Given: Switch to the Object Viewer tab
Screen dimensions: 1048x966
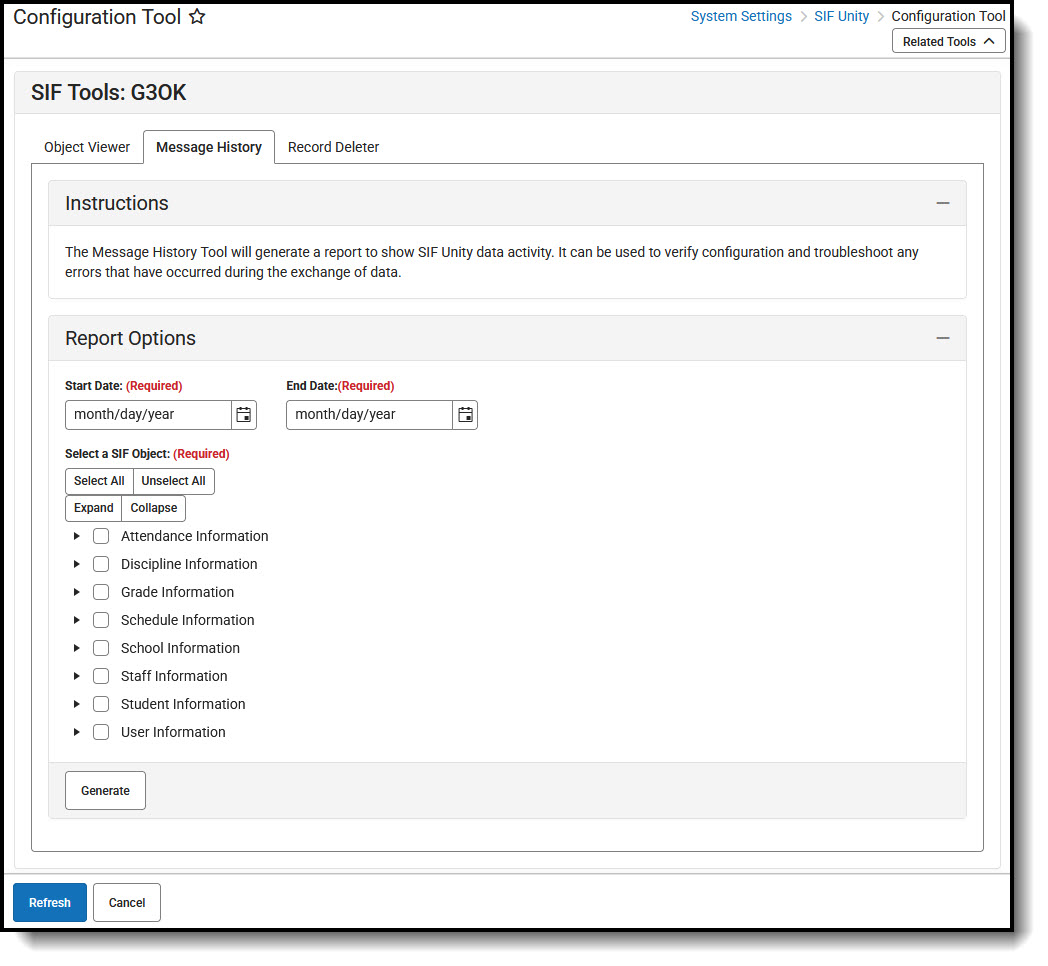Looking at the screenshot, I should 87,147.
